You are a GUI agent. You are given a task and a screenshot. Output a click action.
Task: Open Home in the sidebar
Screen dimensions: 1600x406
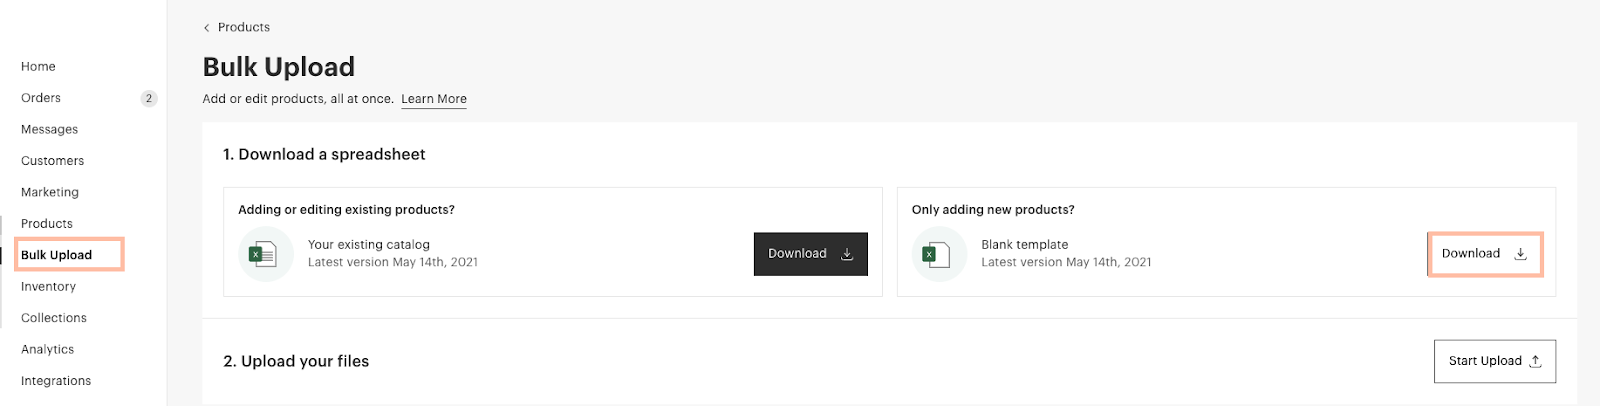[x=38, y=67]
